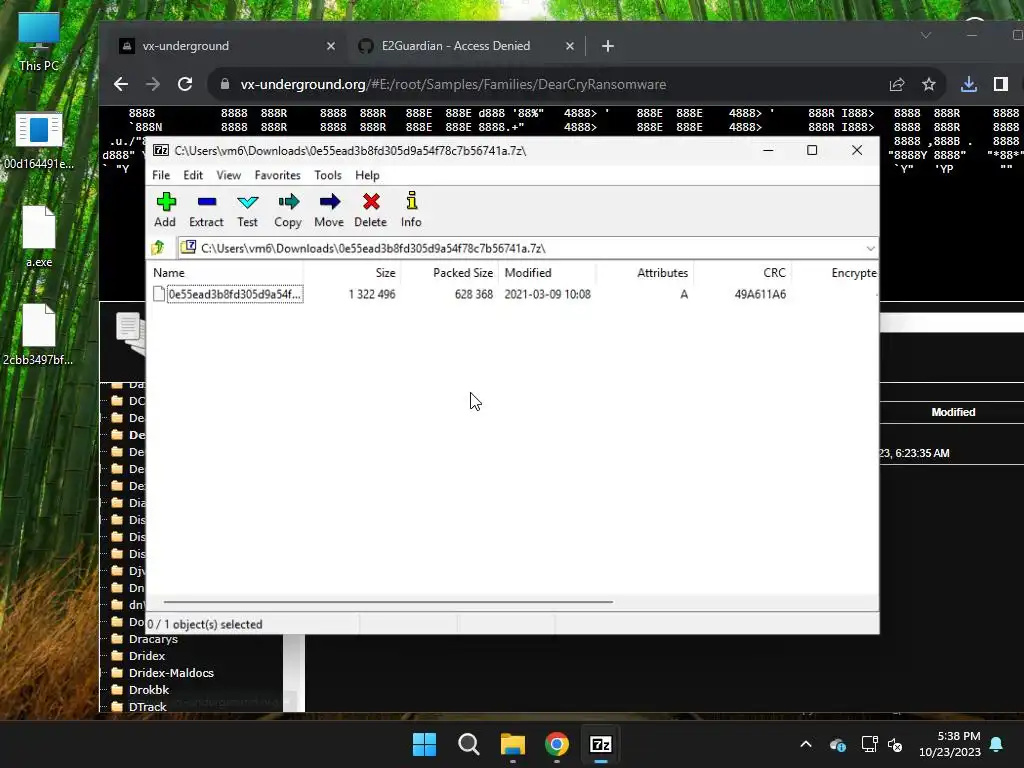
Task: Open the DTrack folder
Action: (x=147, y=707)
